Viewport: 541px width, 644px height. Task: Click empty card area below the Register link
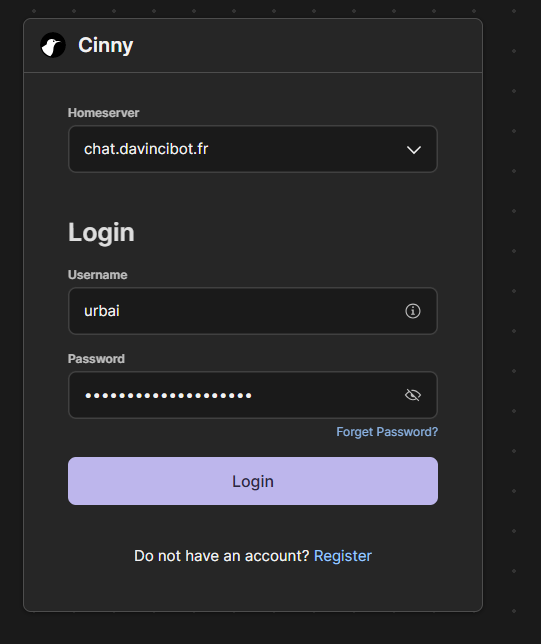(x=253, y=589)
